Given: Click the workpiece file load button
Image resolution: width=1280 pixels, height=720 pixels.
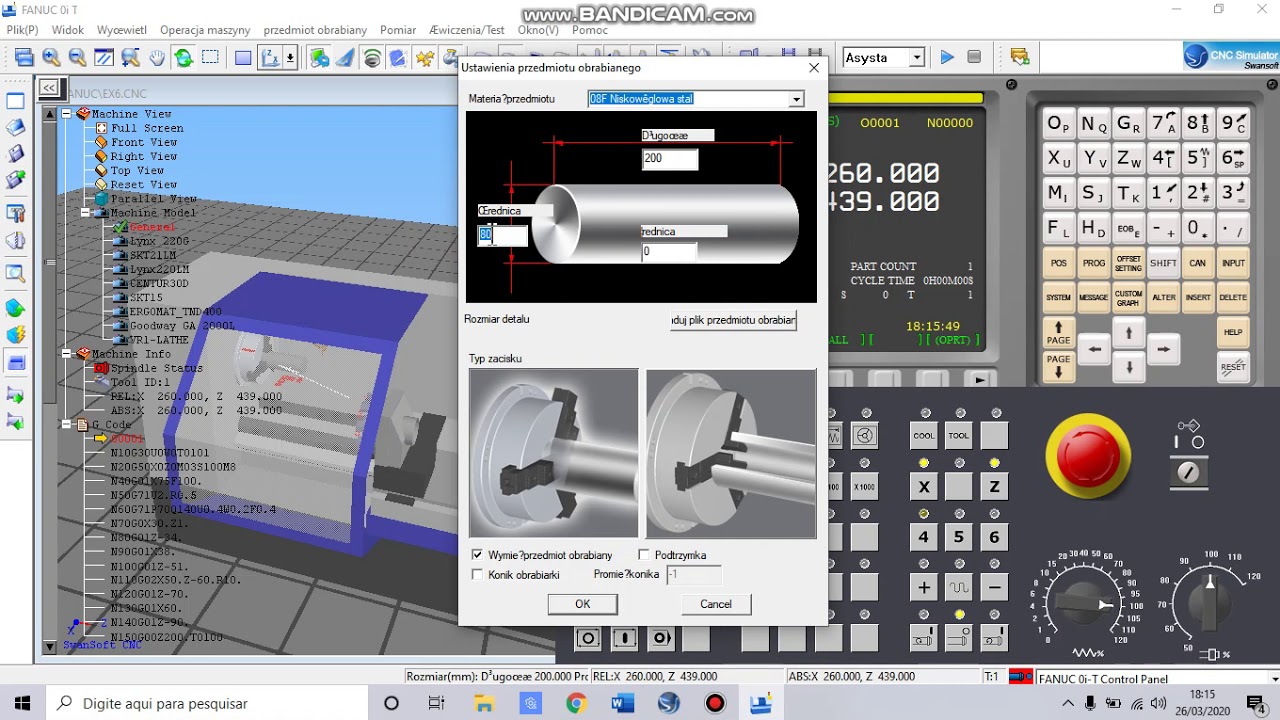Looking at the screenshot, I should [733, 320].
